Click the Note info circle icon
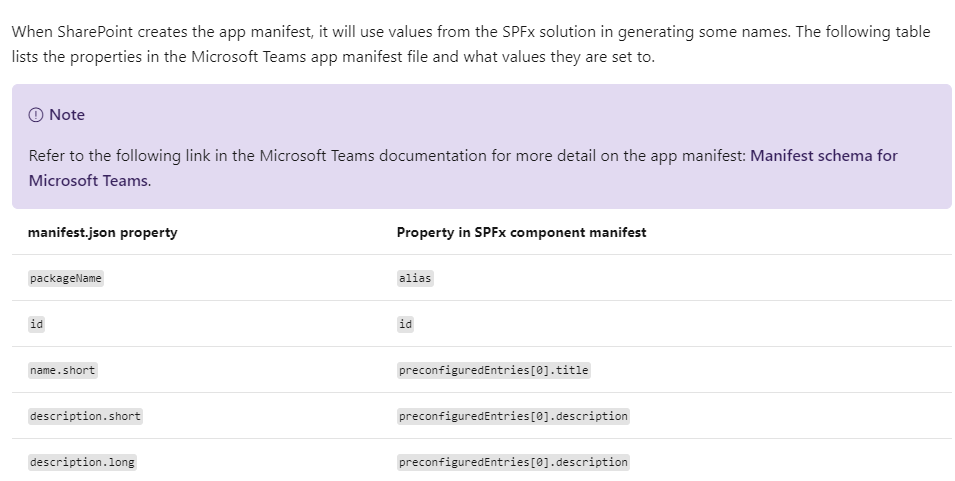This screenshot has height=481, width=955. [36, 114]
